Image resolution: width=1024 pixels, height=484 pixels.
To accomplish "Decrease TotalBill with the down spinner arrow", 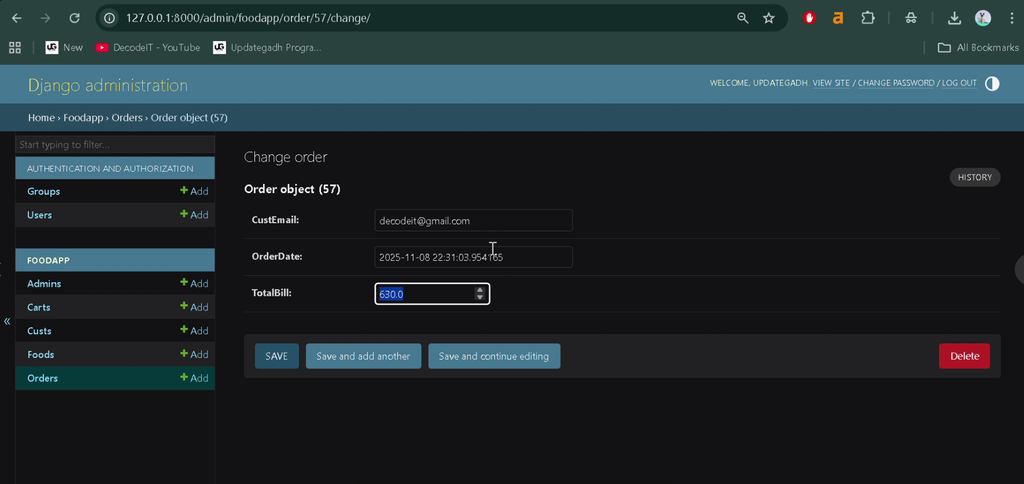I will [x=480, y=298].
